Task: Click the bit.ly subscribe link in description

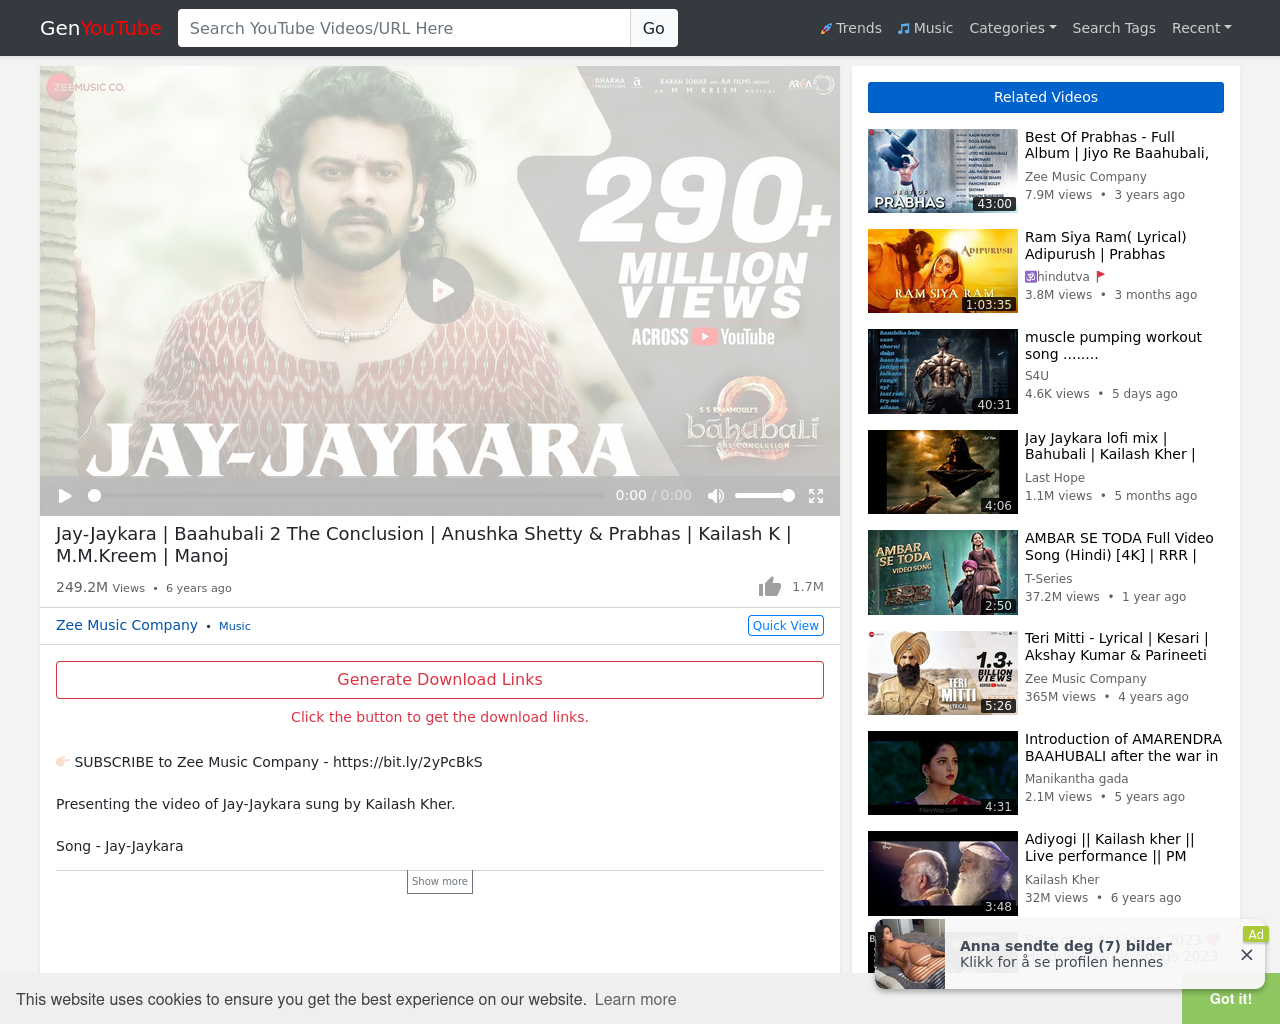Action: tap(408, 762)
